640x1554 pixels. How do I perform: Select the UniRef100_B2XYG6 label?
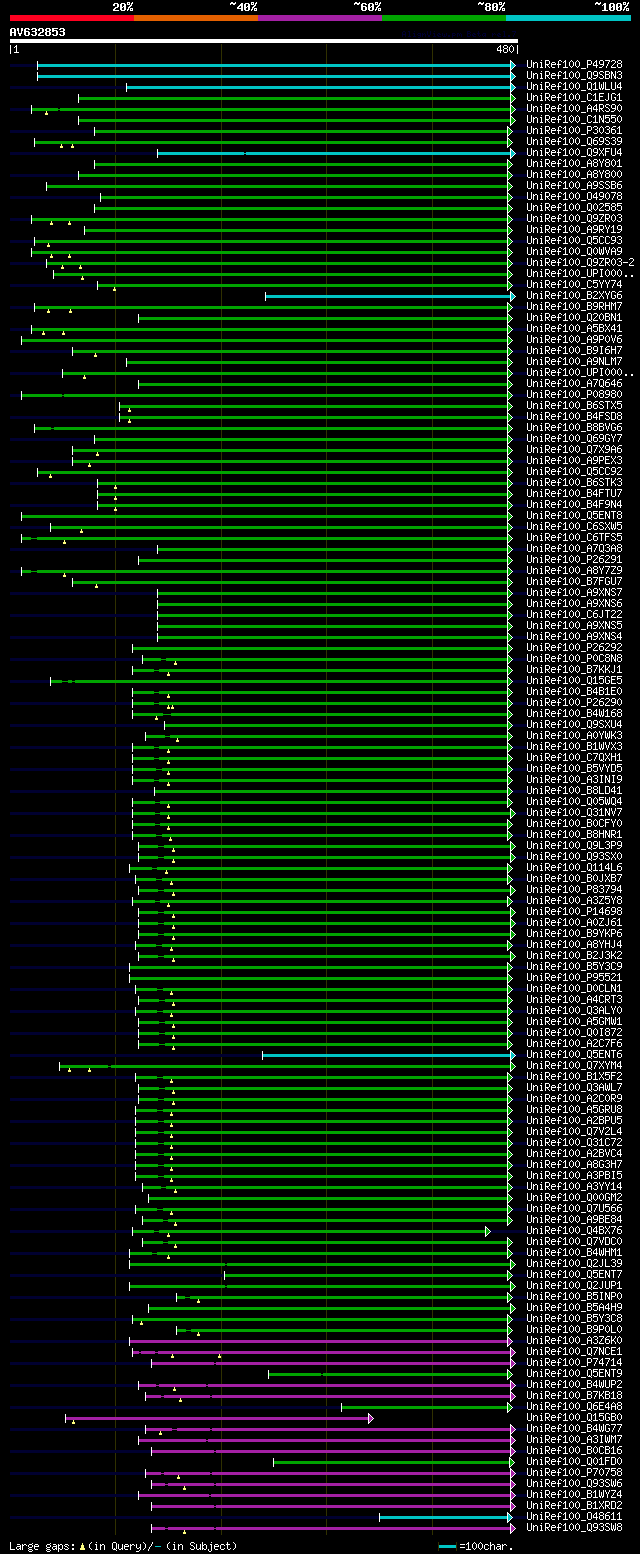(574, 296)
